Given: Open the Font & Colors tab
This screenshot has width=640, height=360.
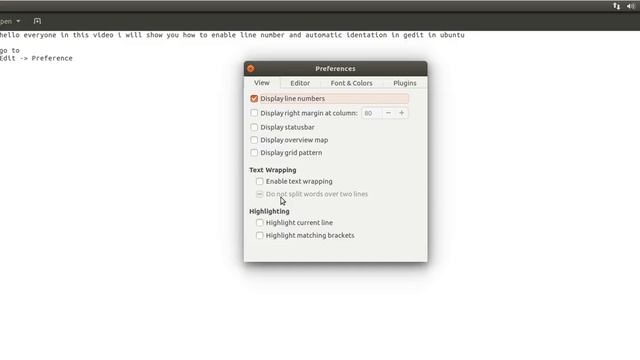Looking at the screenshot, I should pyautogui.click(x=351, y=83).
